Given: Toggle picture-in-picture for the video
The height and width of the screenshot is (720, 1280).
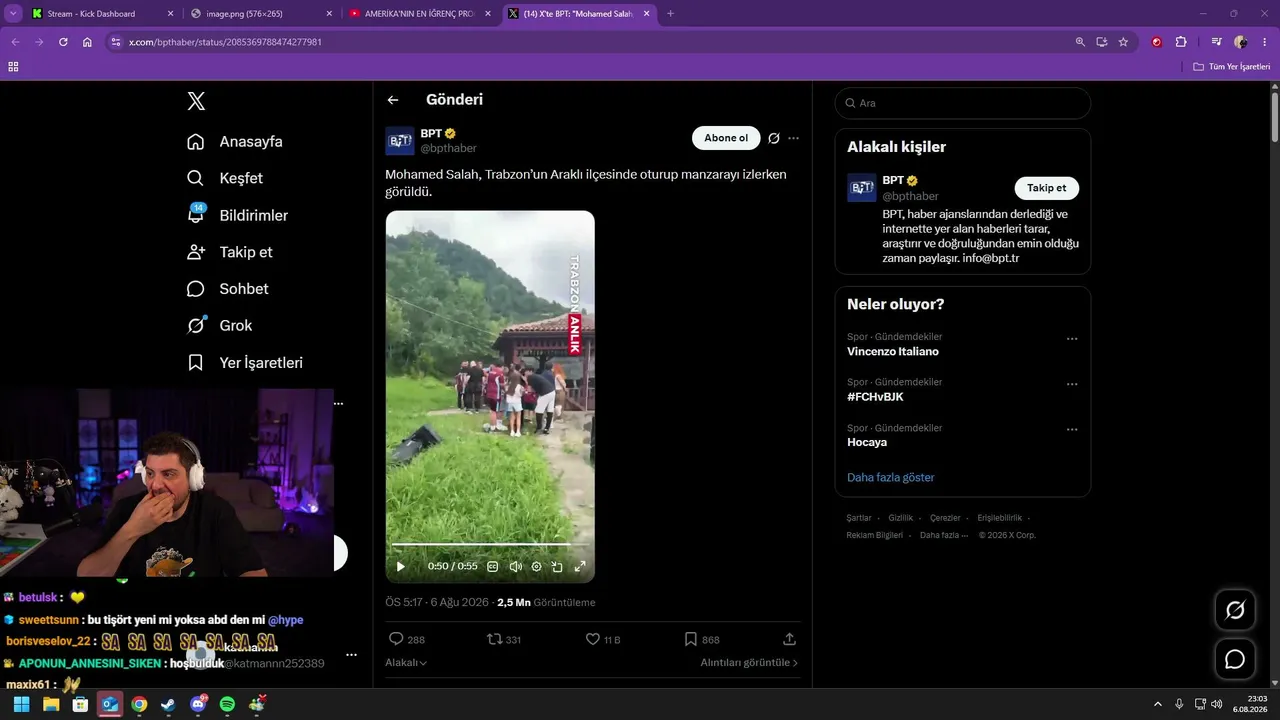Looking at the screenshot, I should pos(557,566).
